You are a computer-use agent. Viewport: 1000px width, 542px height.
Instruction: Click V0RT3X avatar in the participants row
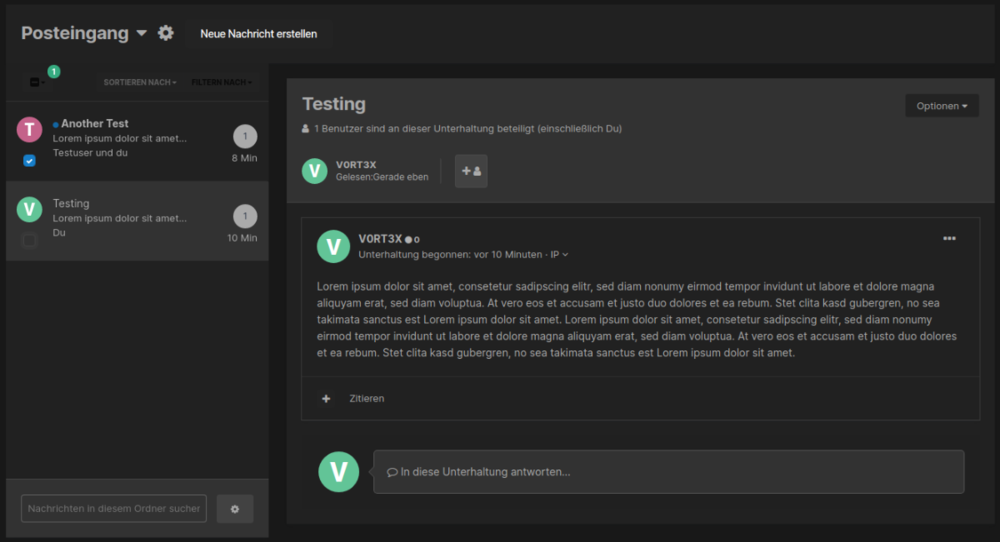315,171
